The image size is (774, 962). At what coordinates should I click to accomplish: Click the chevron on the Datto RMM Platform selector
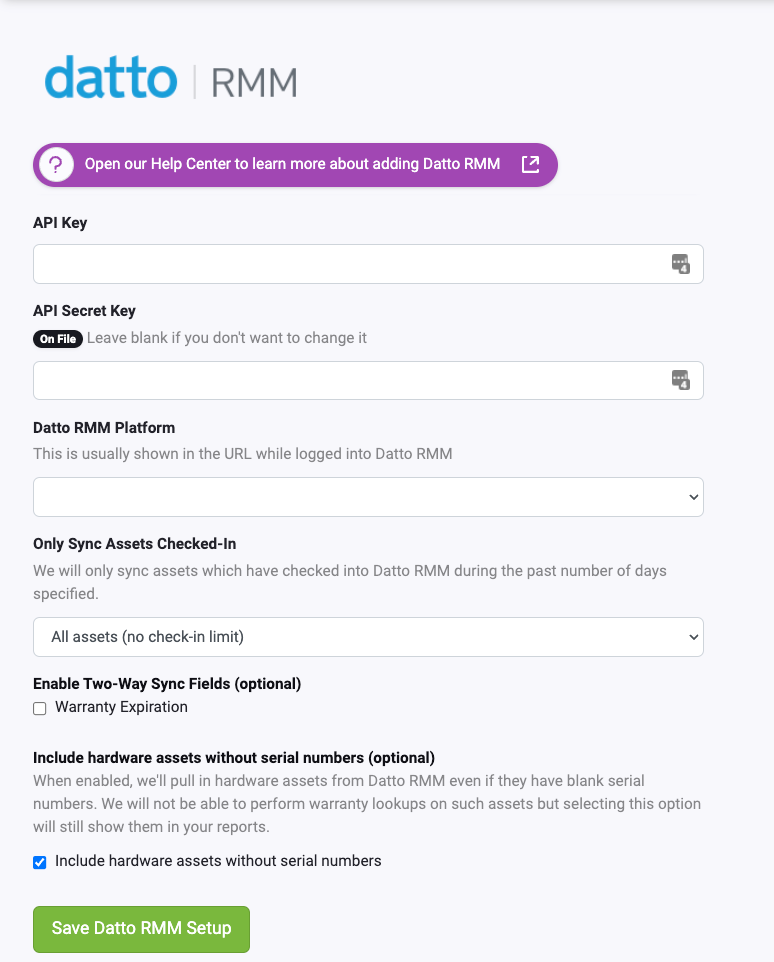[x=692, y=496]
